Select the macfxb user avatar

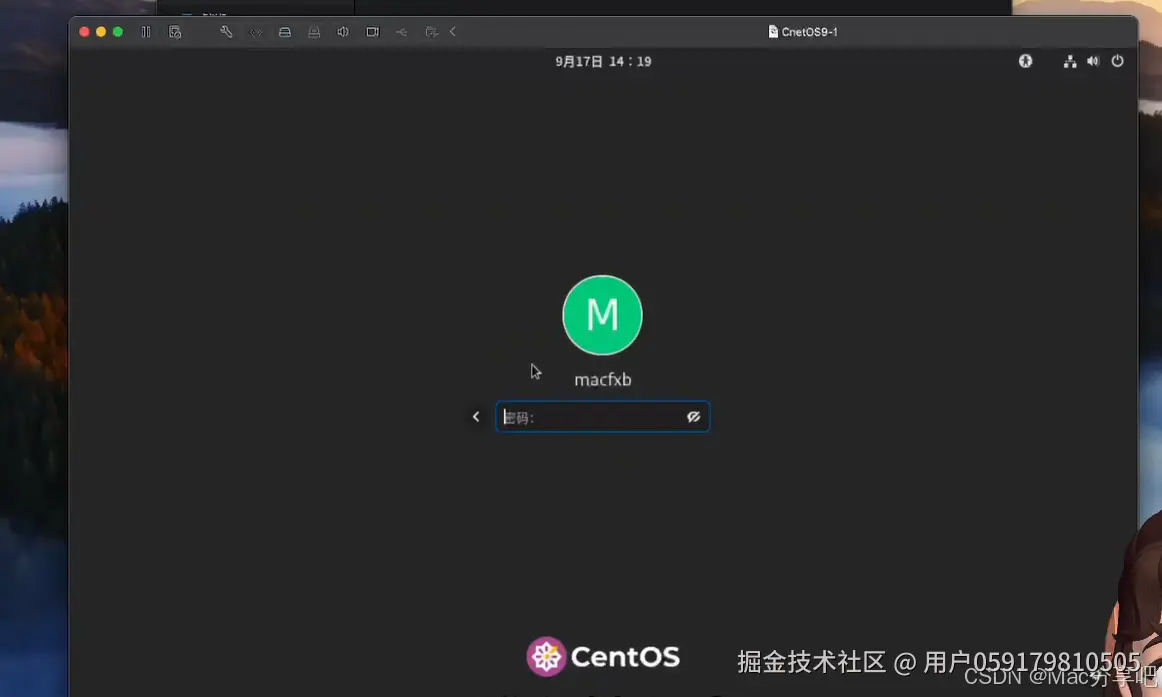click(x=602, y=315)
